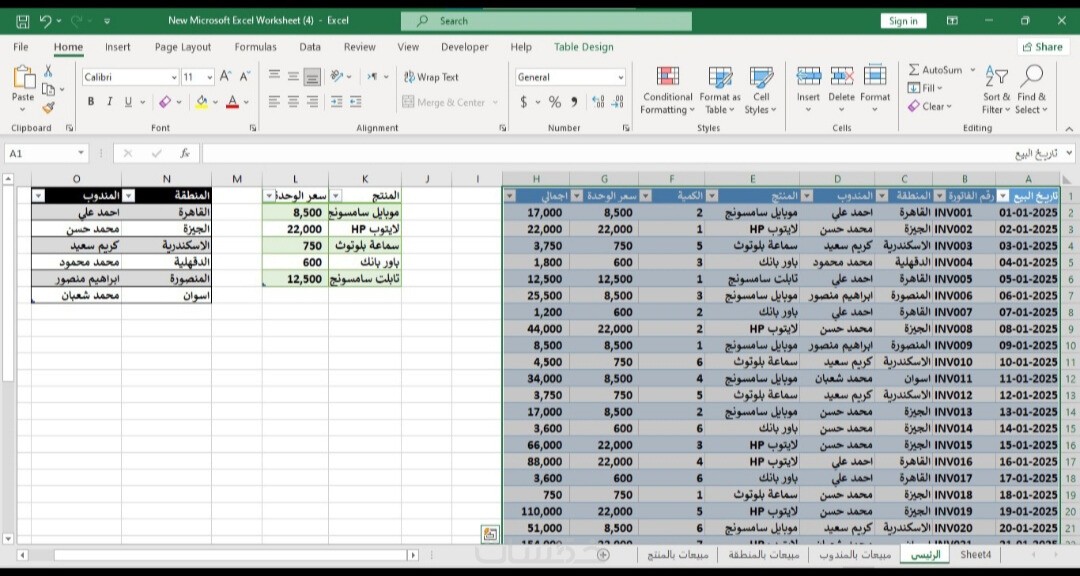Click the Share button
Screen dimensions: 1080x576
pos(1043,47)
